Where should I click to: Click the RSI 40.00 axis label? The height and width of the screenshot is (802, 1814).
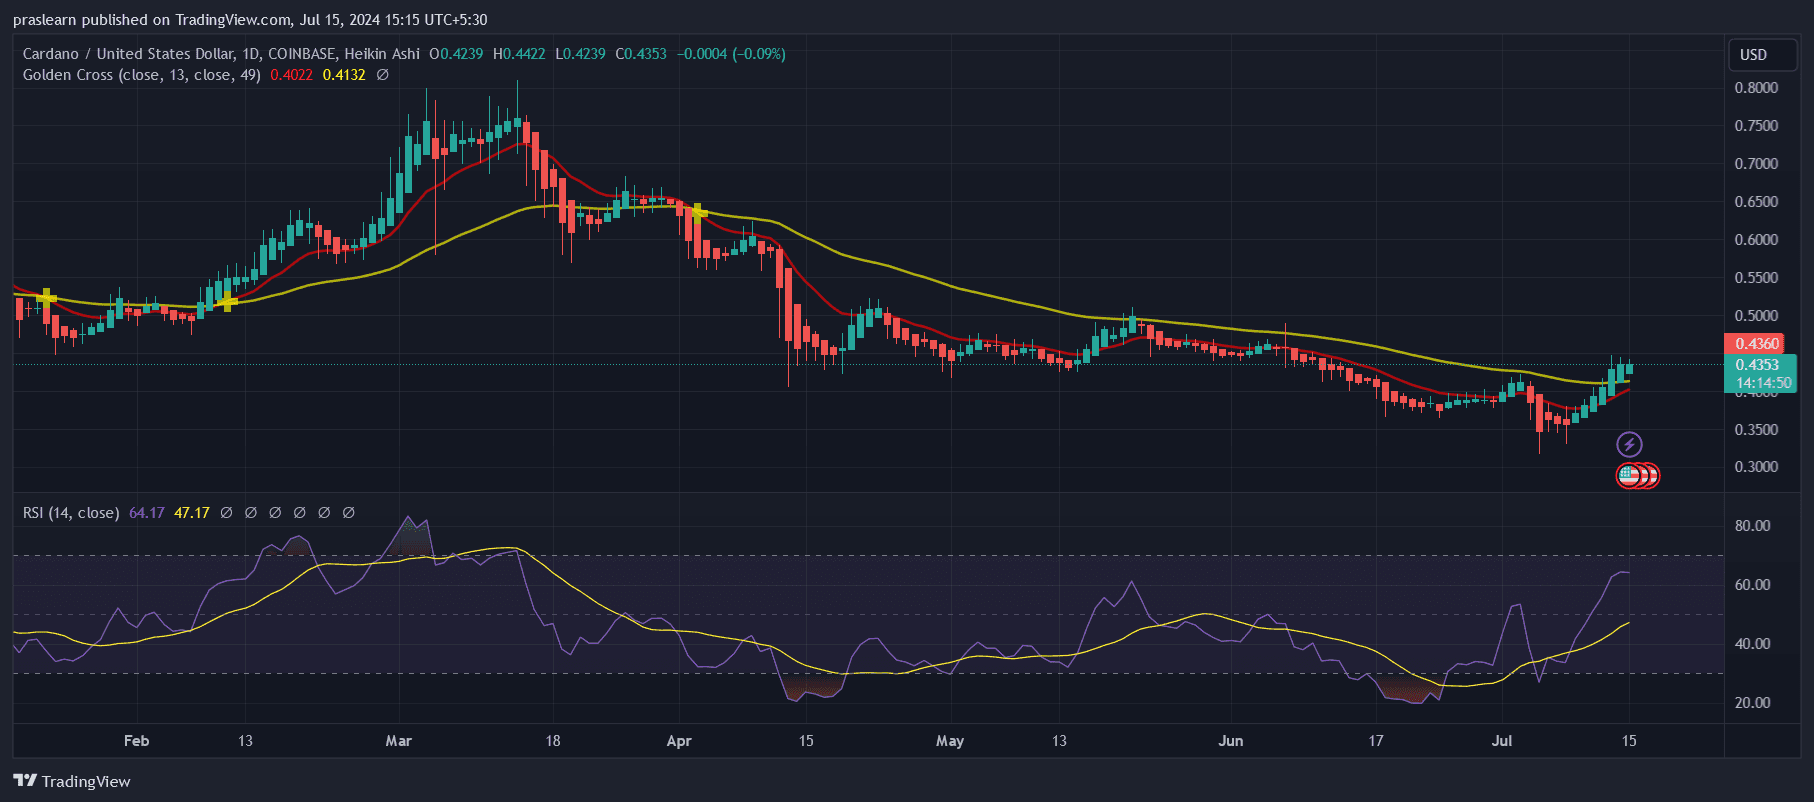1752,644
